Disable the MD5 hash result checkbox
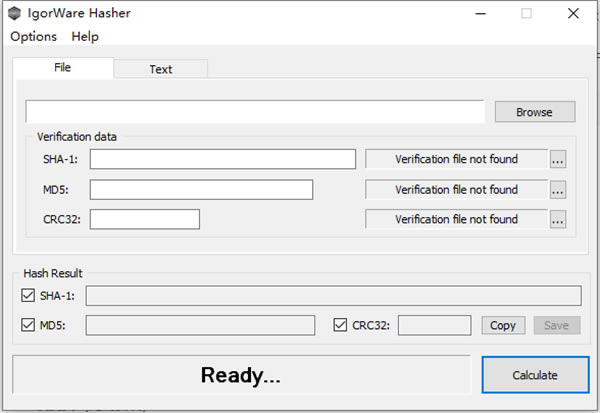This screenshot has height=413, width=600. pyautogui.click(x=28, y=325)
